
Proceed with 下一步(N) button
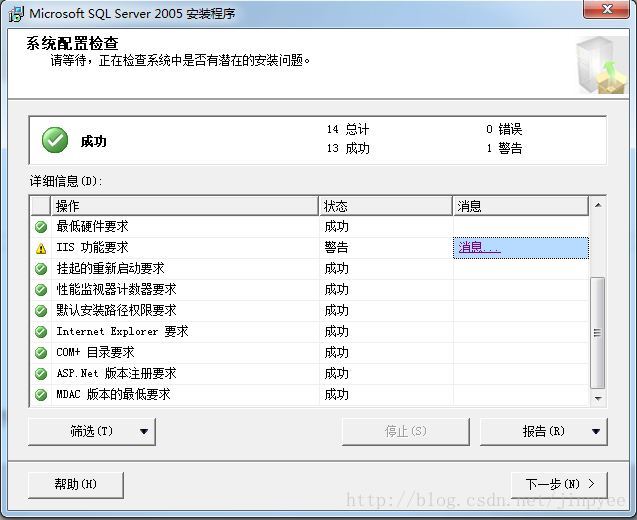point(559,484)
